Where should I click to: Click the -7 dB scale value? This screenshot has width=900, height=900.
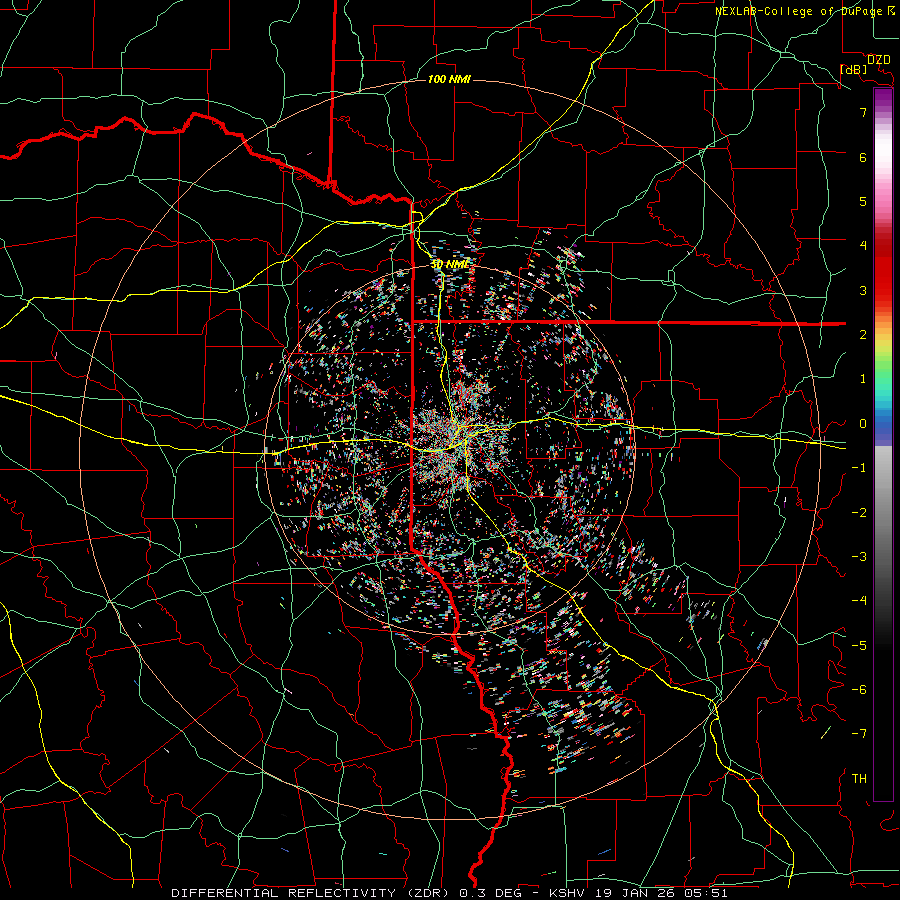point(859,734)
